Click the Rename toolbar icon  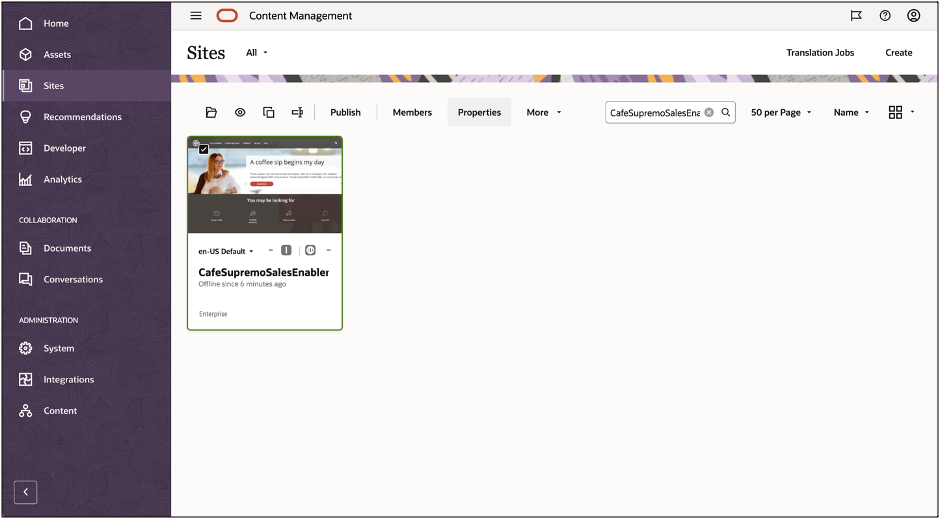(x=297, y=112)
